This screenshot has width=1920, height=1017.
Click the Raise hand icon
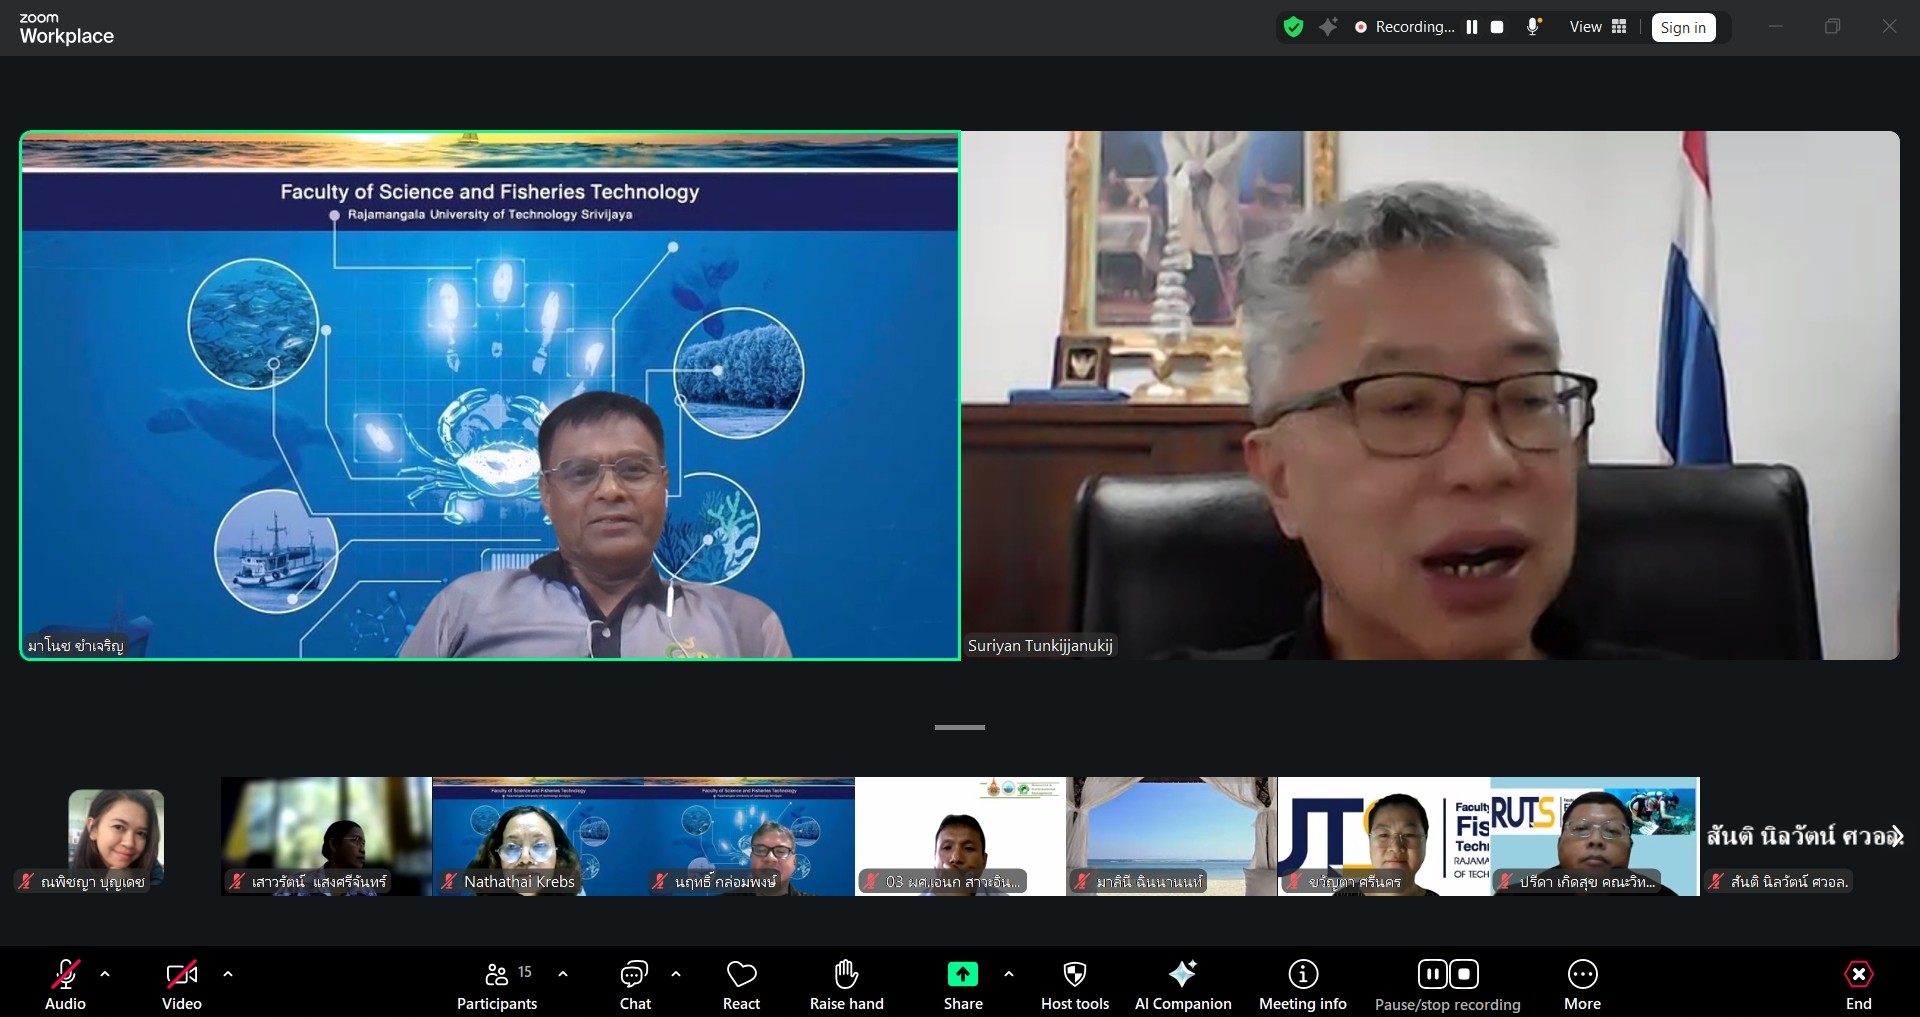click(846, 974)
